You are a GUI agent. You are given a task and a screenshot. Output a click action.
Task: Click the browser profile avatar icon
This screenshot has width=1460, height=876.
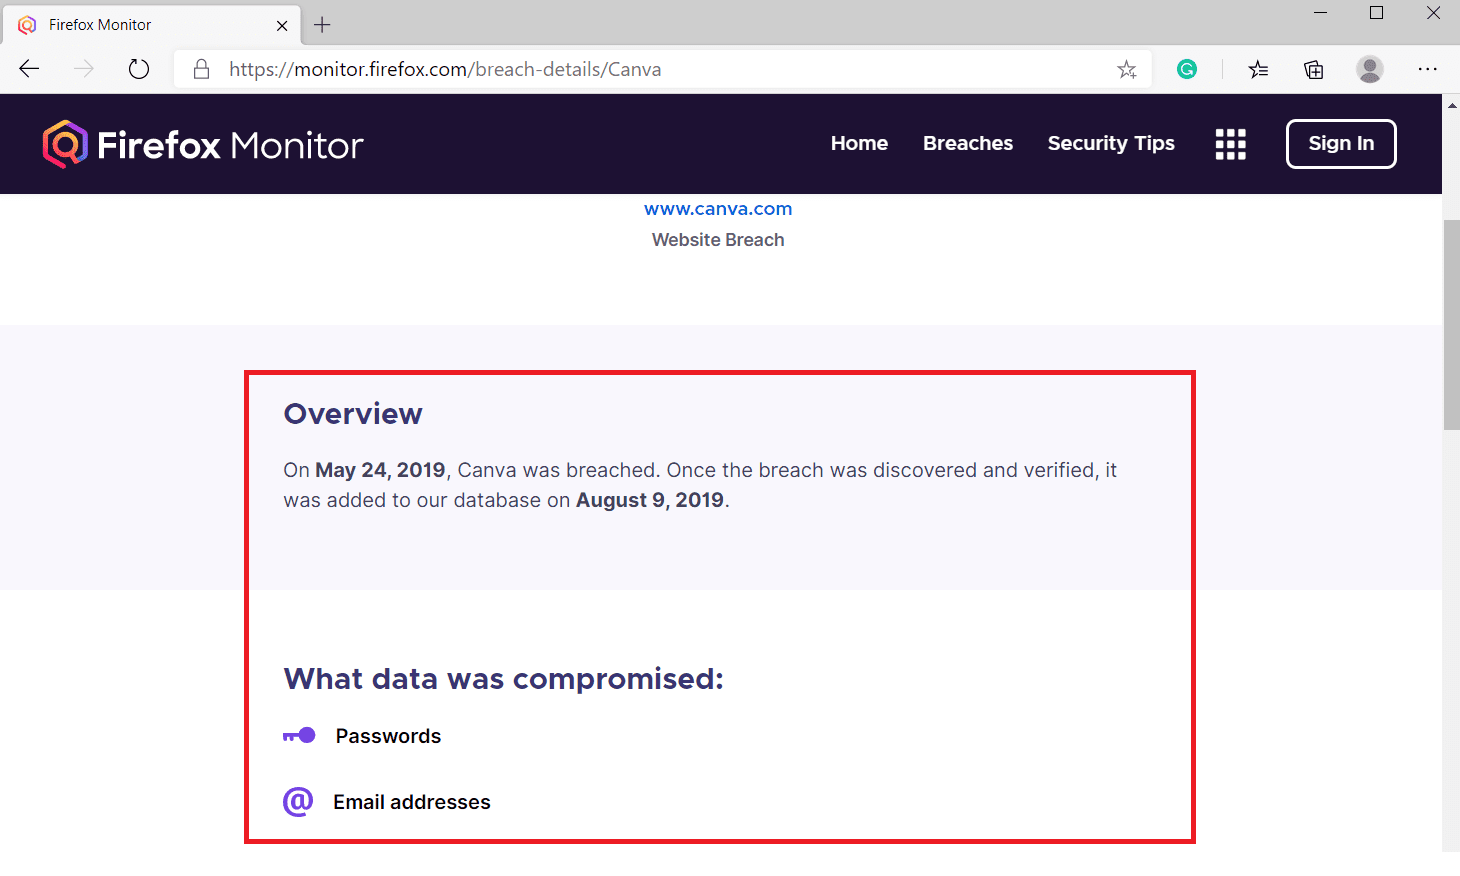click(1369, 69)
